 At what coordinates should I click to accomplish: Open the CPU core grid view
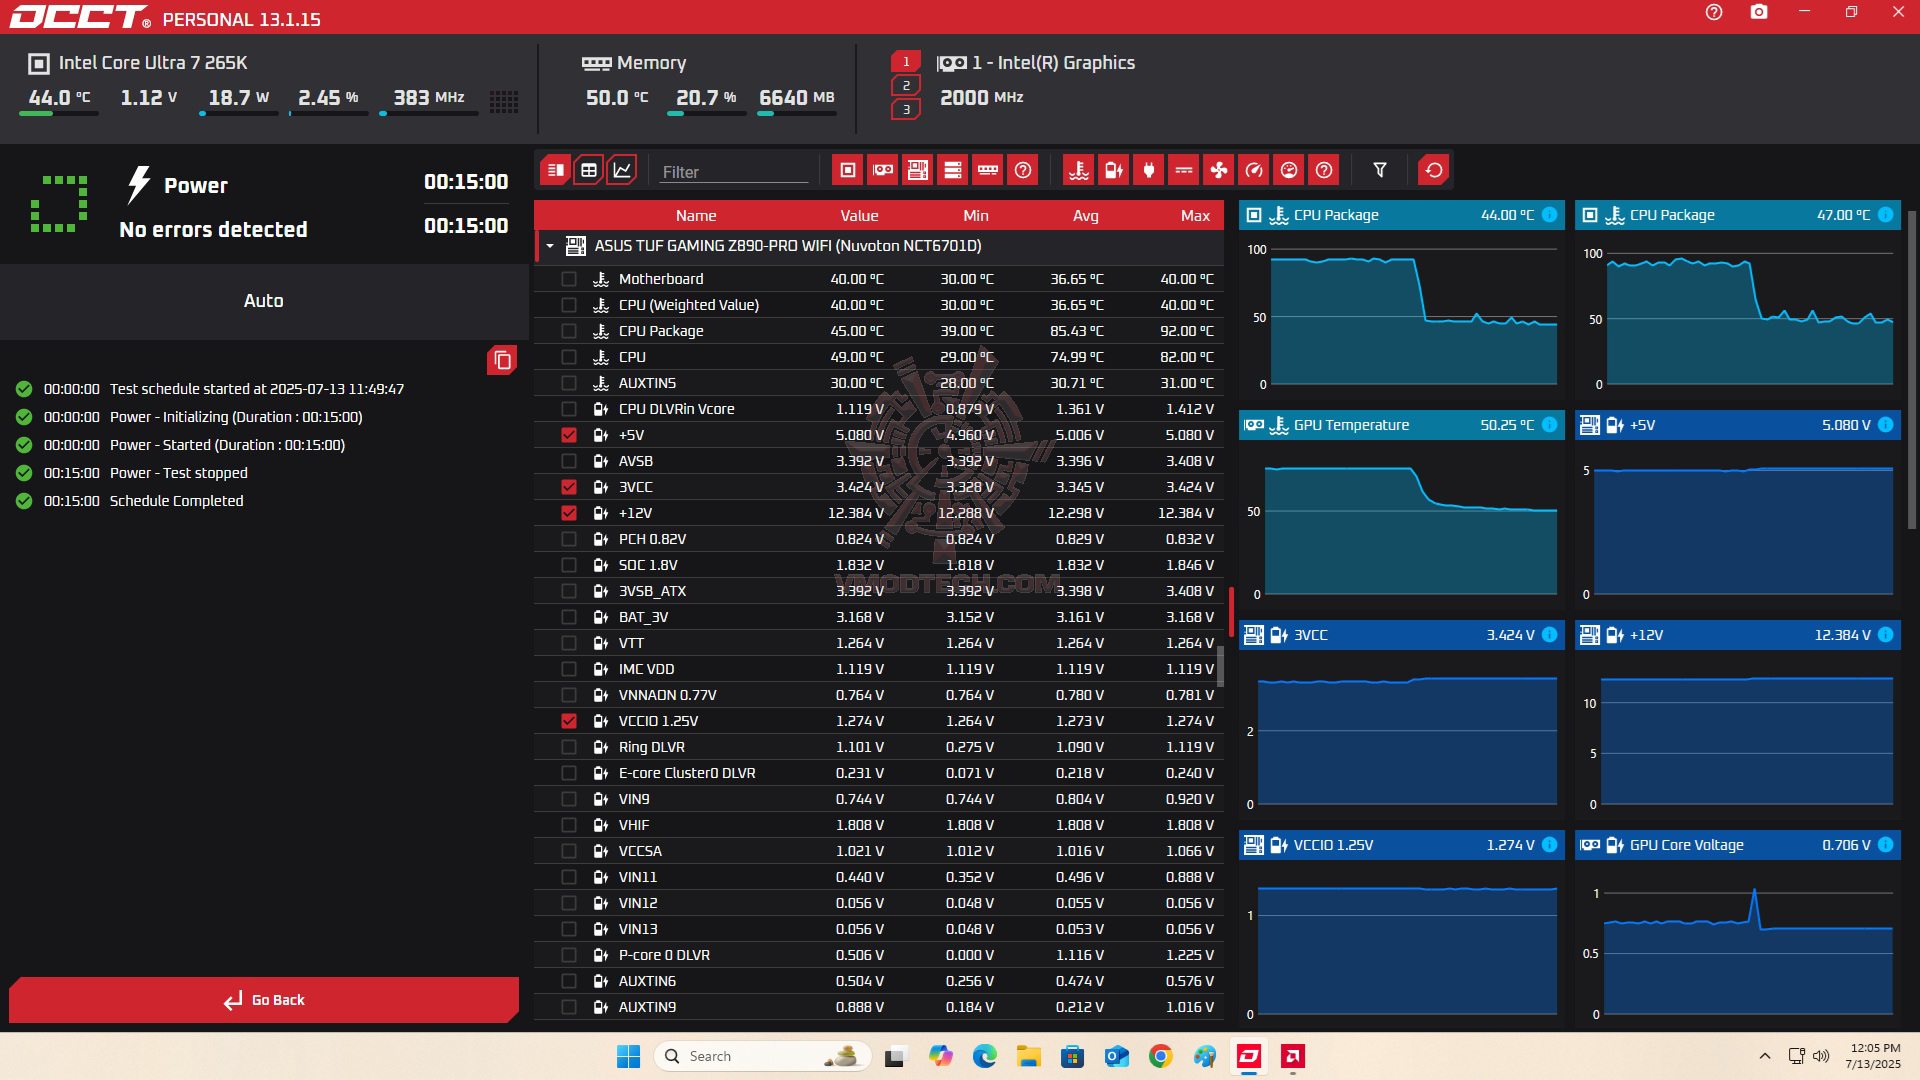click(504, 101)
